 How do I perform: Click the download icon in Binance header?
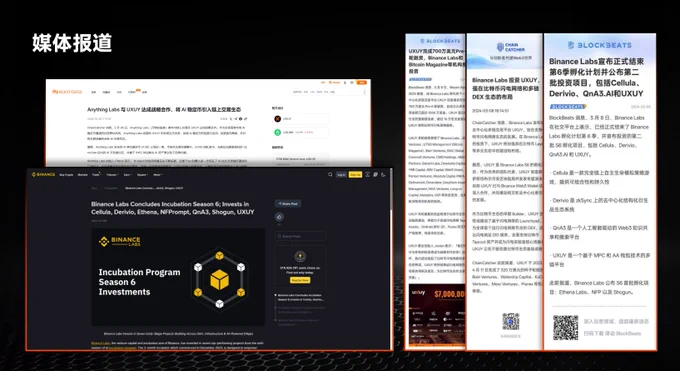coord(367,174)
